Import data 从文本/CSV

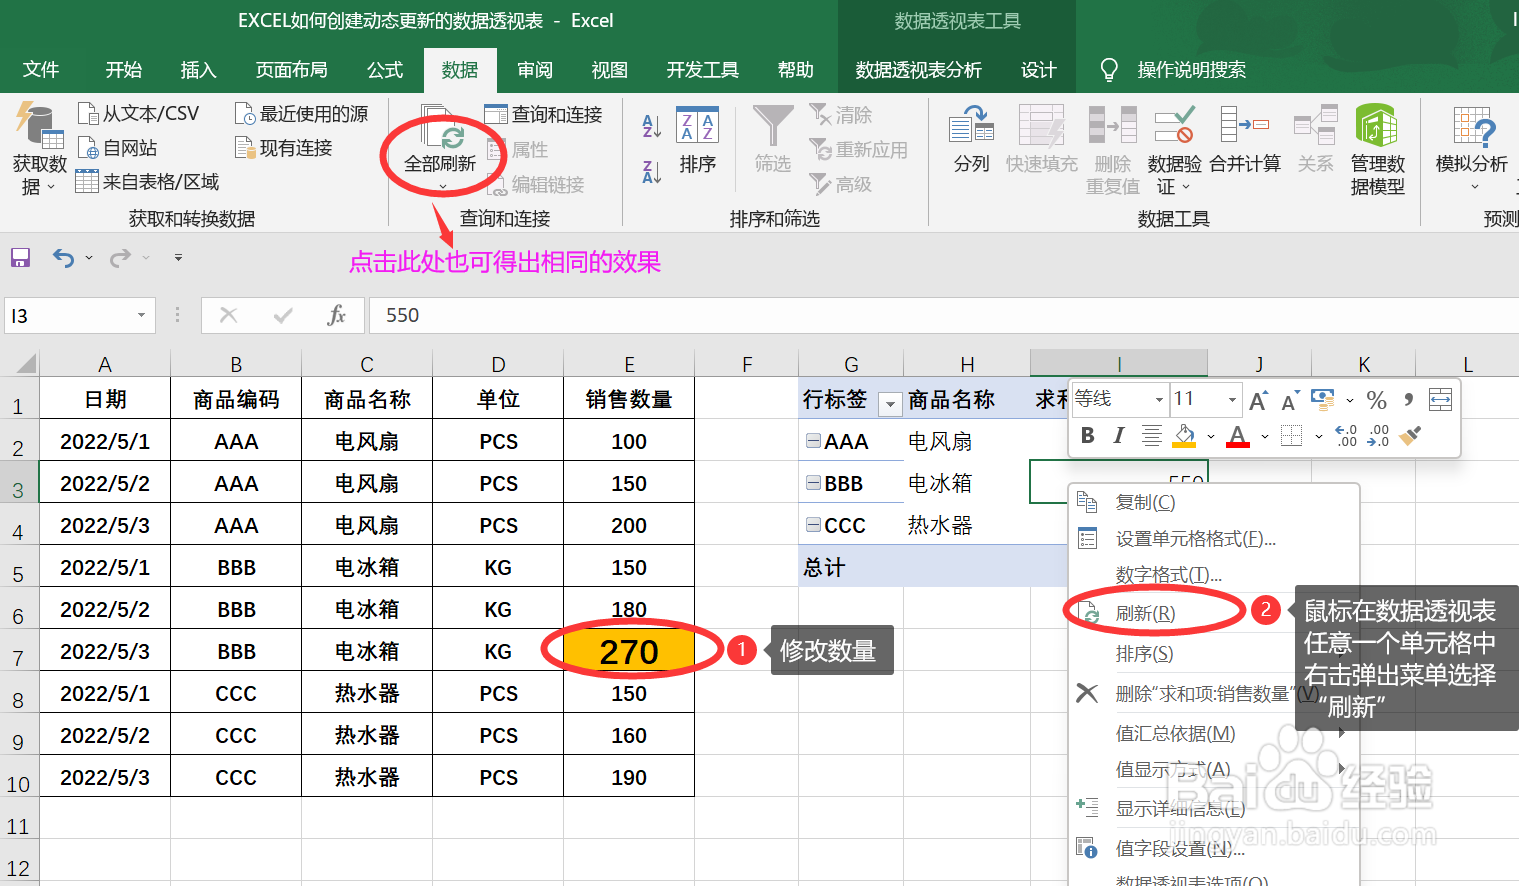tap(139, 114)
